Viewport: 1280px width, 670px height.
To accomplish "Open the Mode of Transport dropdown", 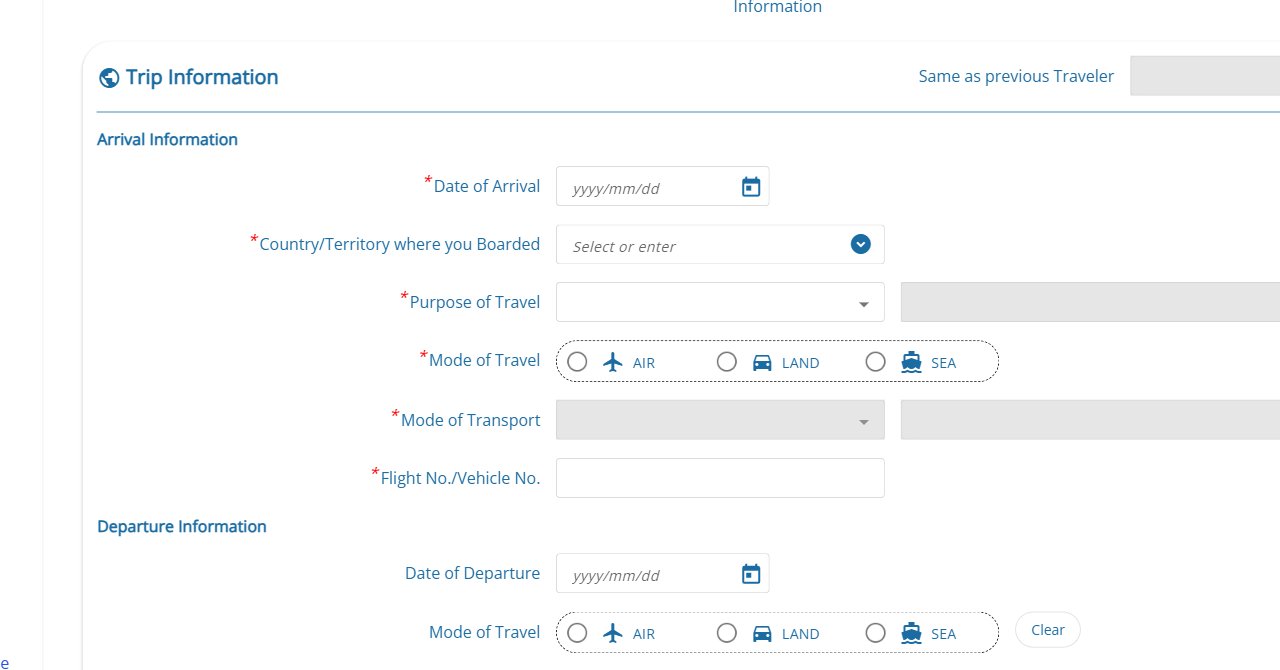I will 862,419.
